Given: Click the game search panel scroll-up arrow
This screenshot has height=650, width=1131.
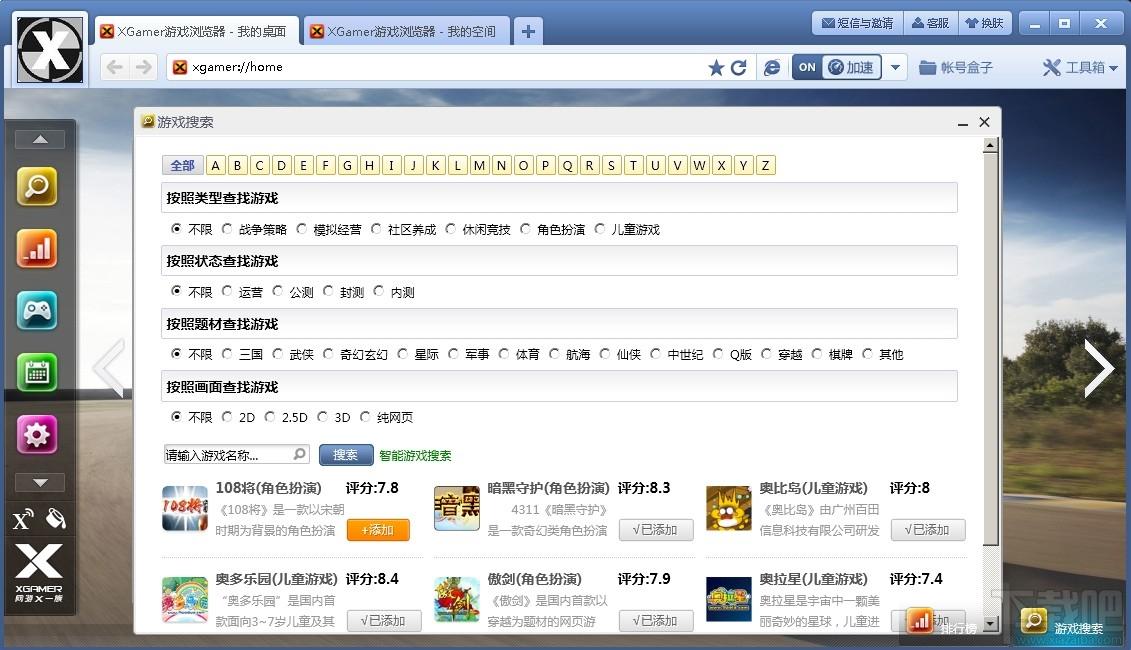Looking at the screenshot, I should coord(990,146).
